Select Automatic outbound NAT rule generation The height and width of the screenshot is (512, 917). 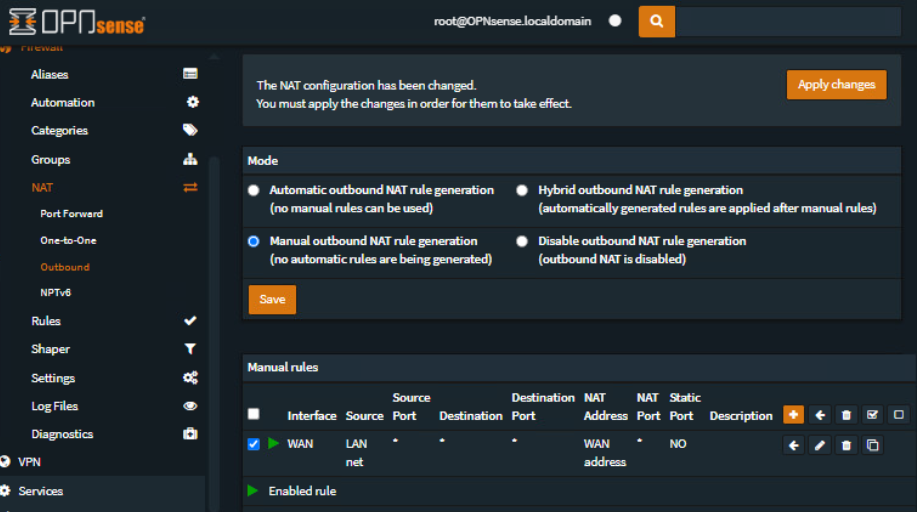pos(253,190)
